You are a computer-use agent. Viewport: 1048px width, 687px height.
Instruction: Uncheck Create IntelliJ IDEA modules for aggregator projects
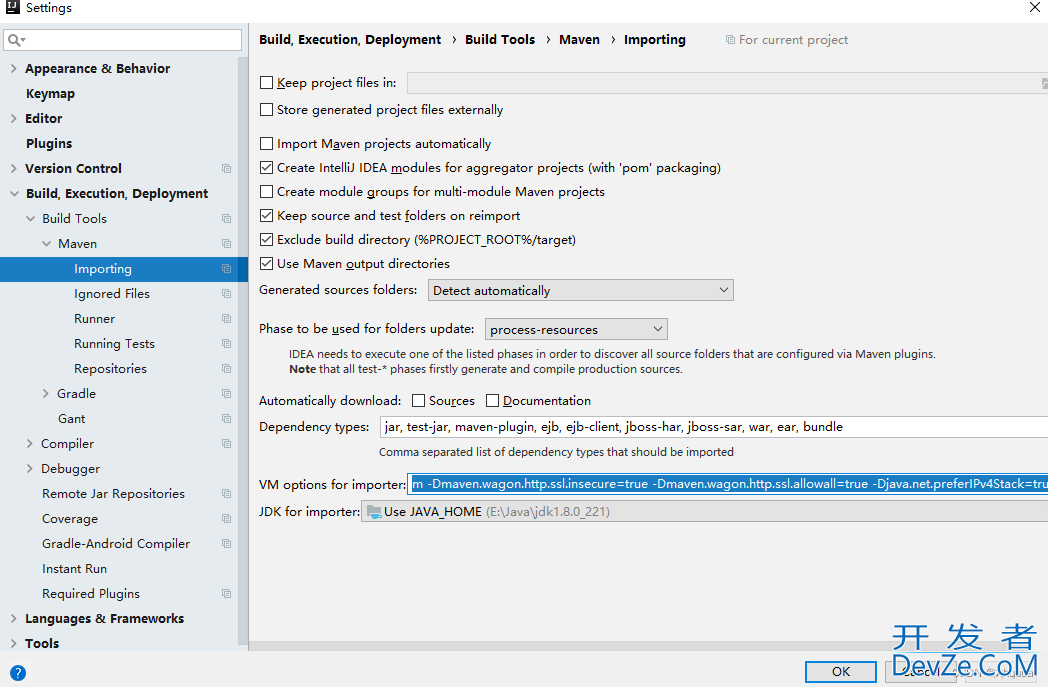click(x=267, y=168)
